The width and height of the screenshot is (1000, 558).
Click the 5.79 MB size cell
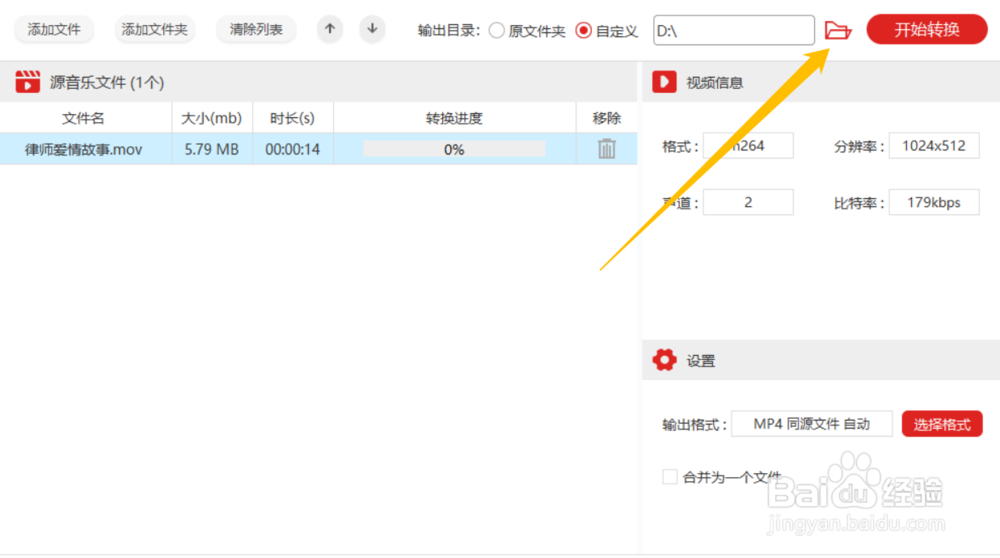212,149
